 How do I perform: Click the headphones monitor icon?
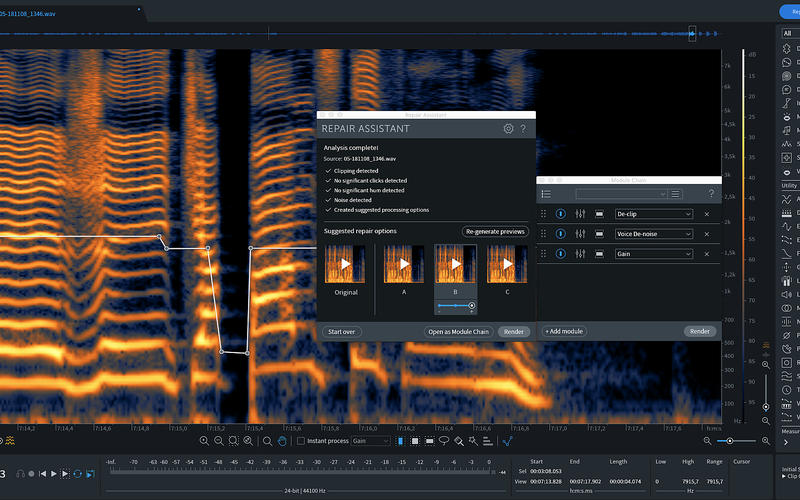click(x=20, y=473)
